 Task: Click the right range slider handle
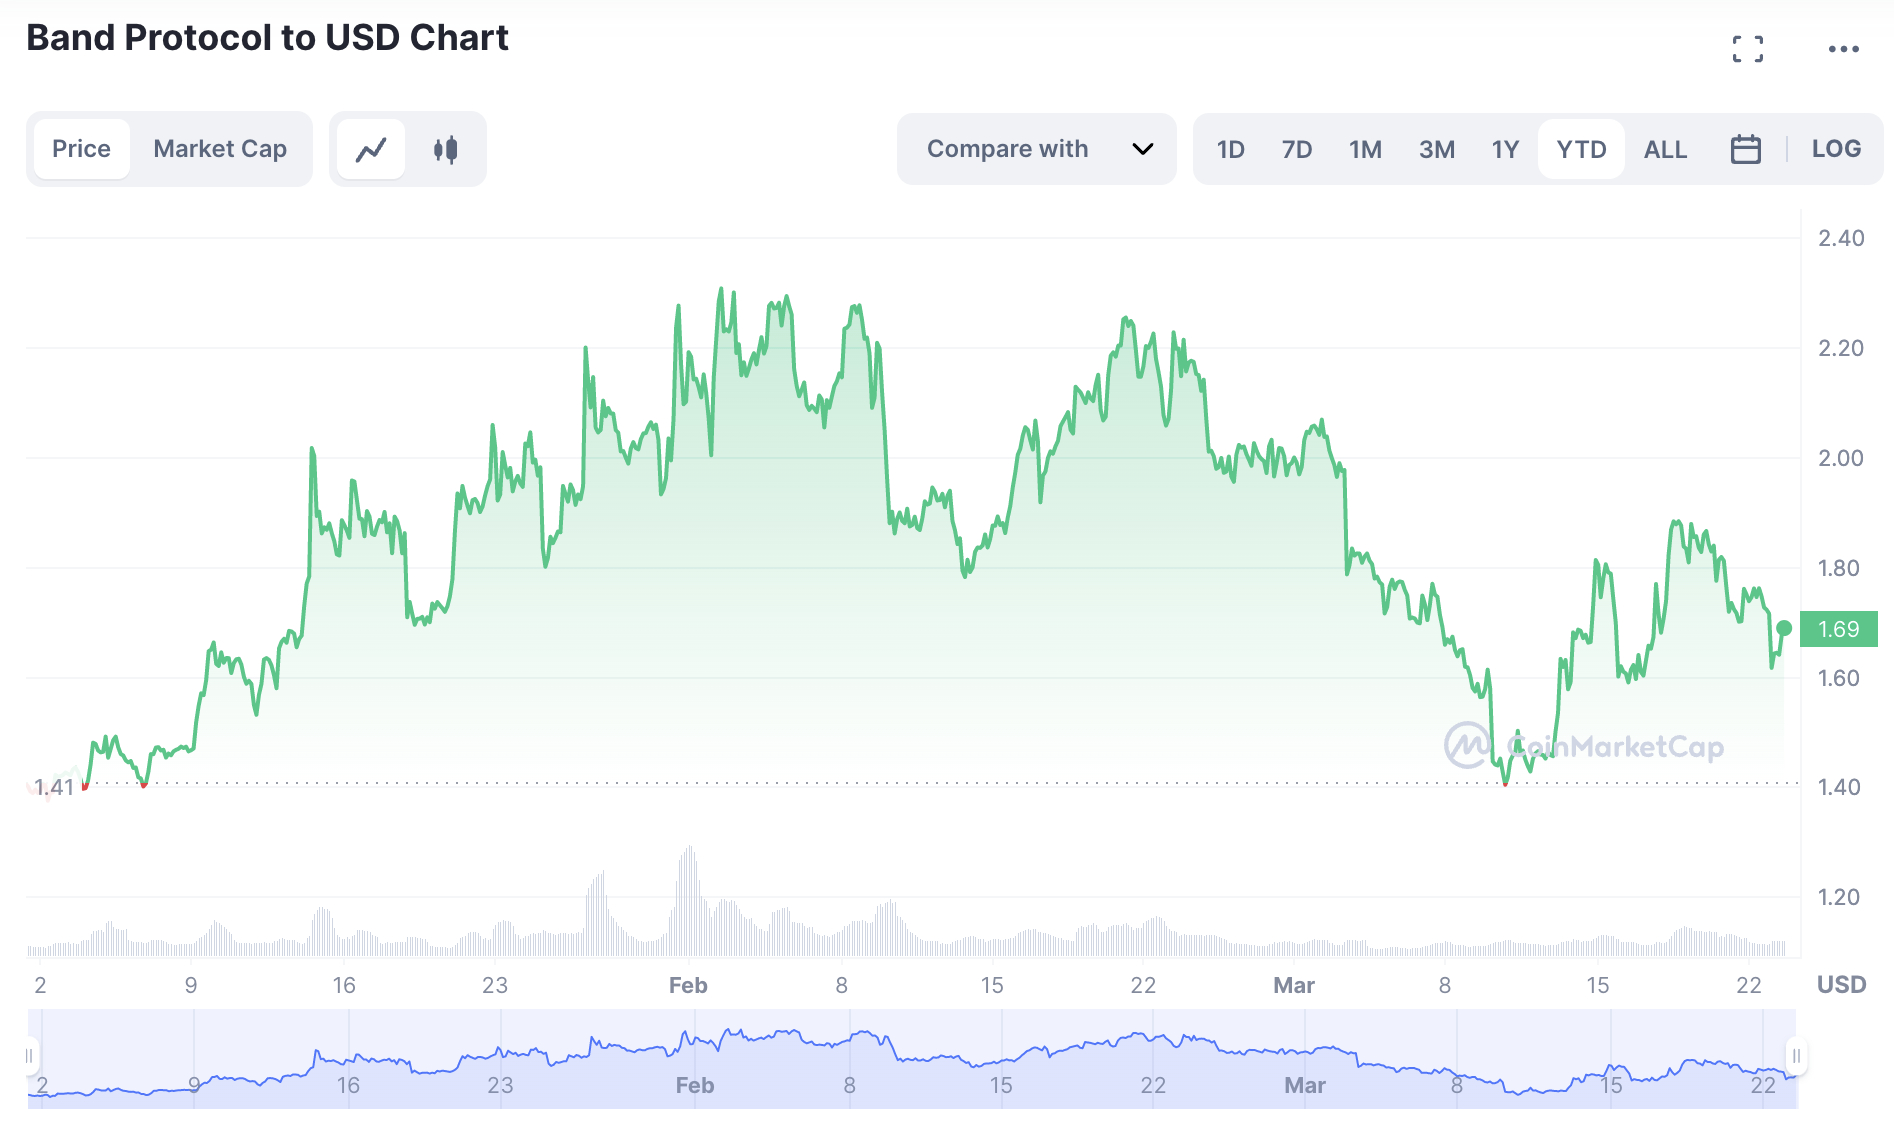(1796, 1056)
